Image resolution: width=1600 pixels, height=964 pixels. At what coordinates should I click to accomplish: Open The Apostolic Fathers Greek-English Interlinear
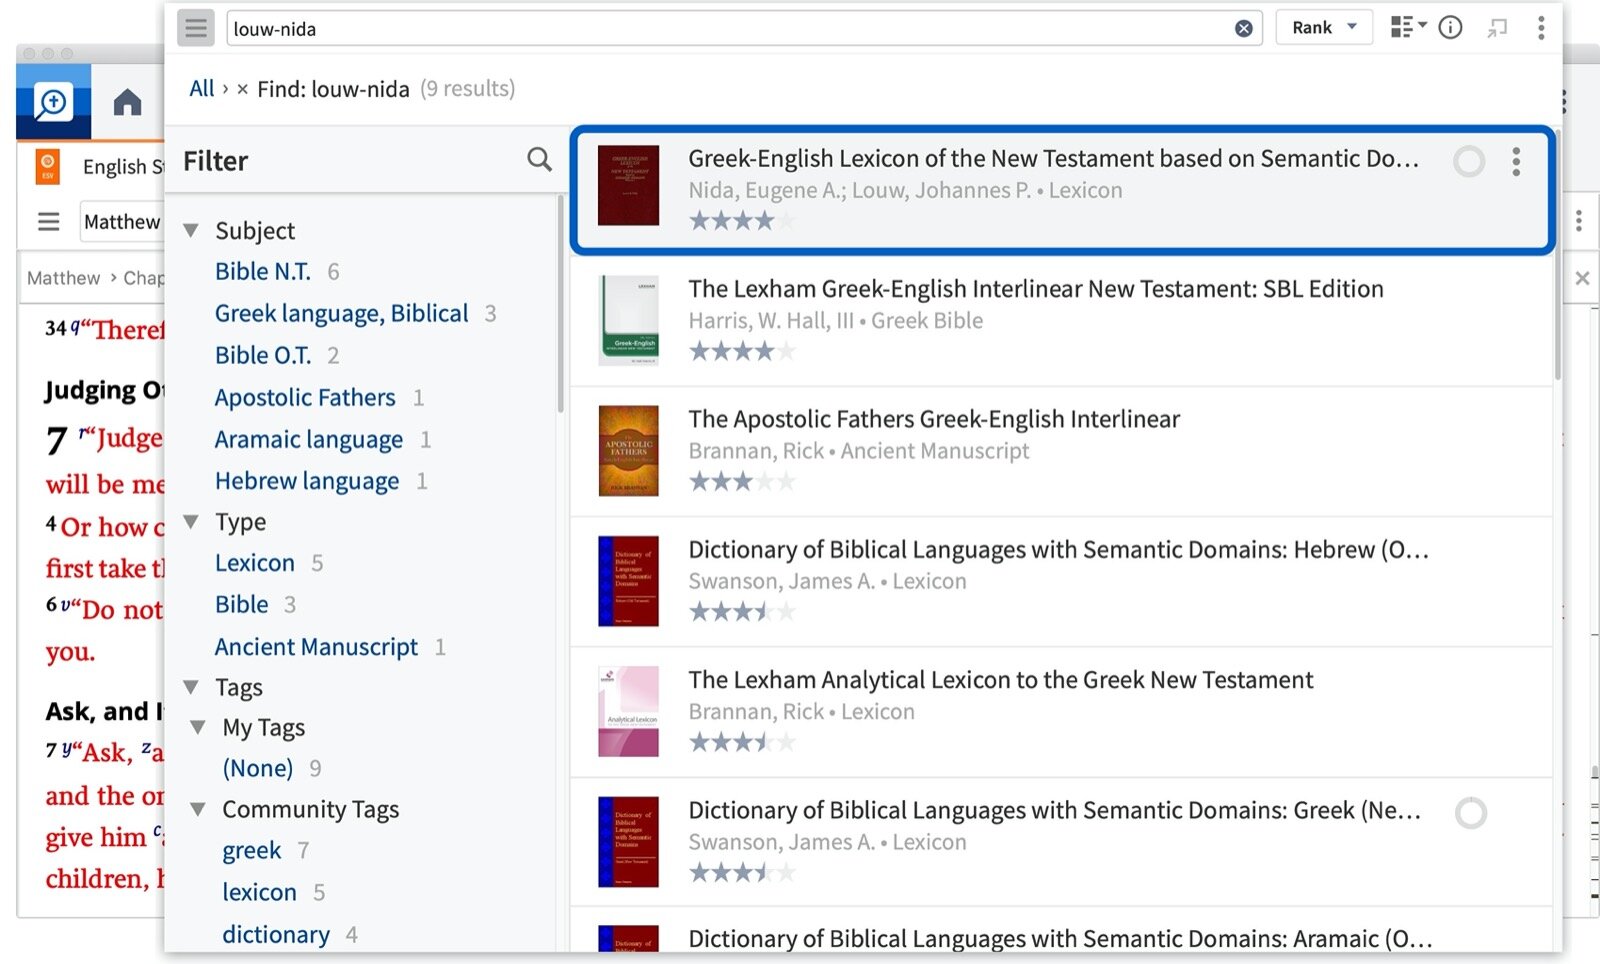tap(934, 419)
